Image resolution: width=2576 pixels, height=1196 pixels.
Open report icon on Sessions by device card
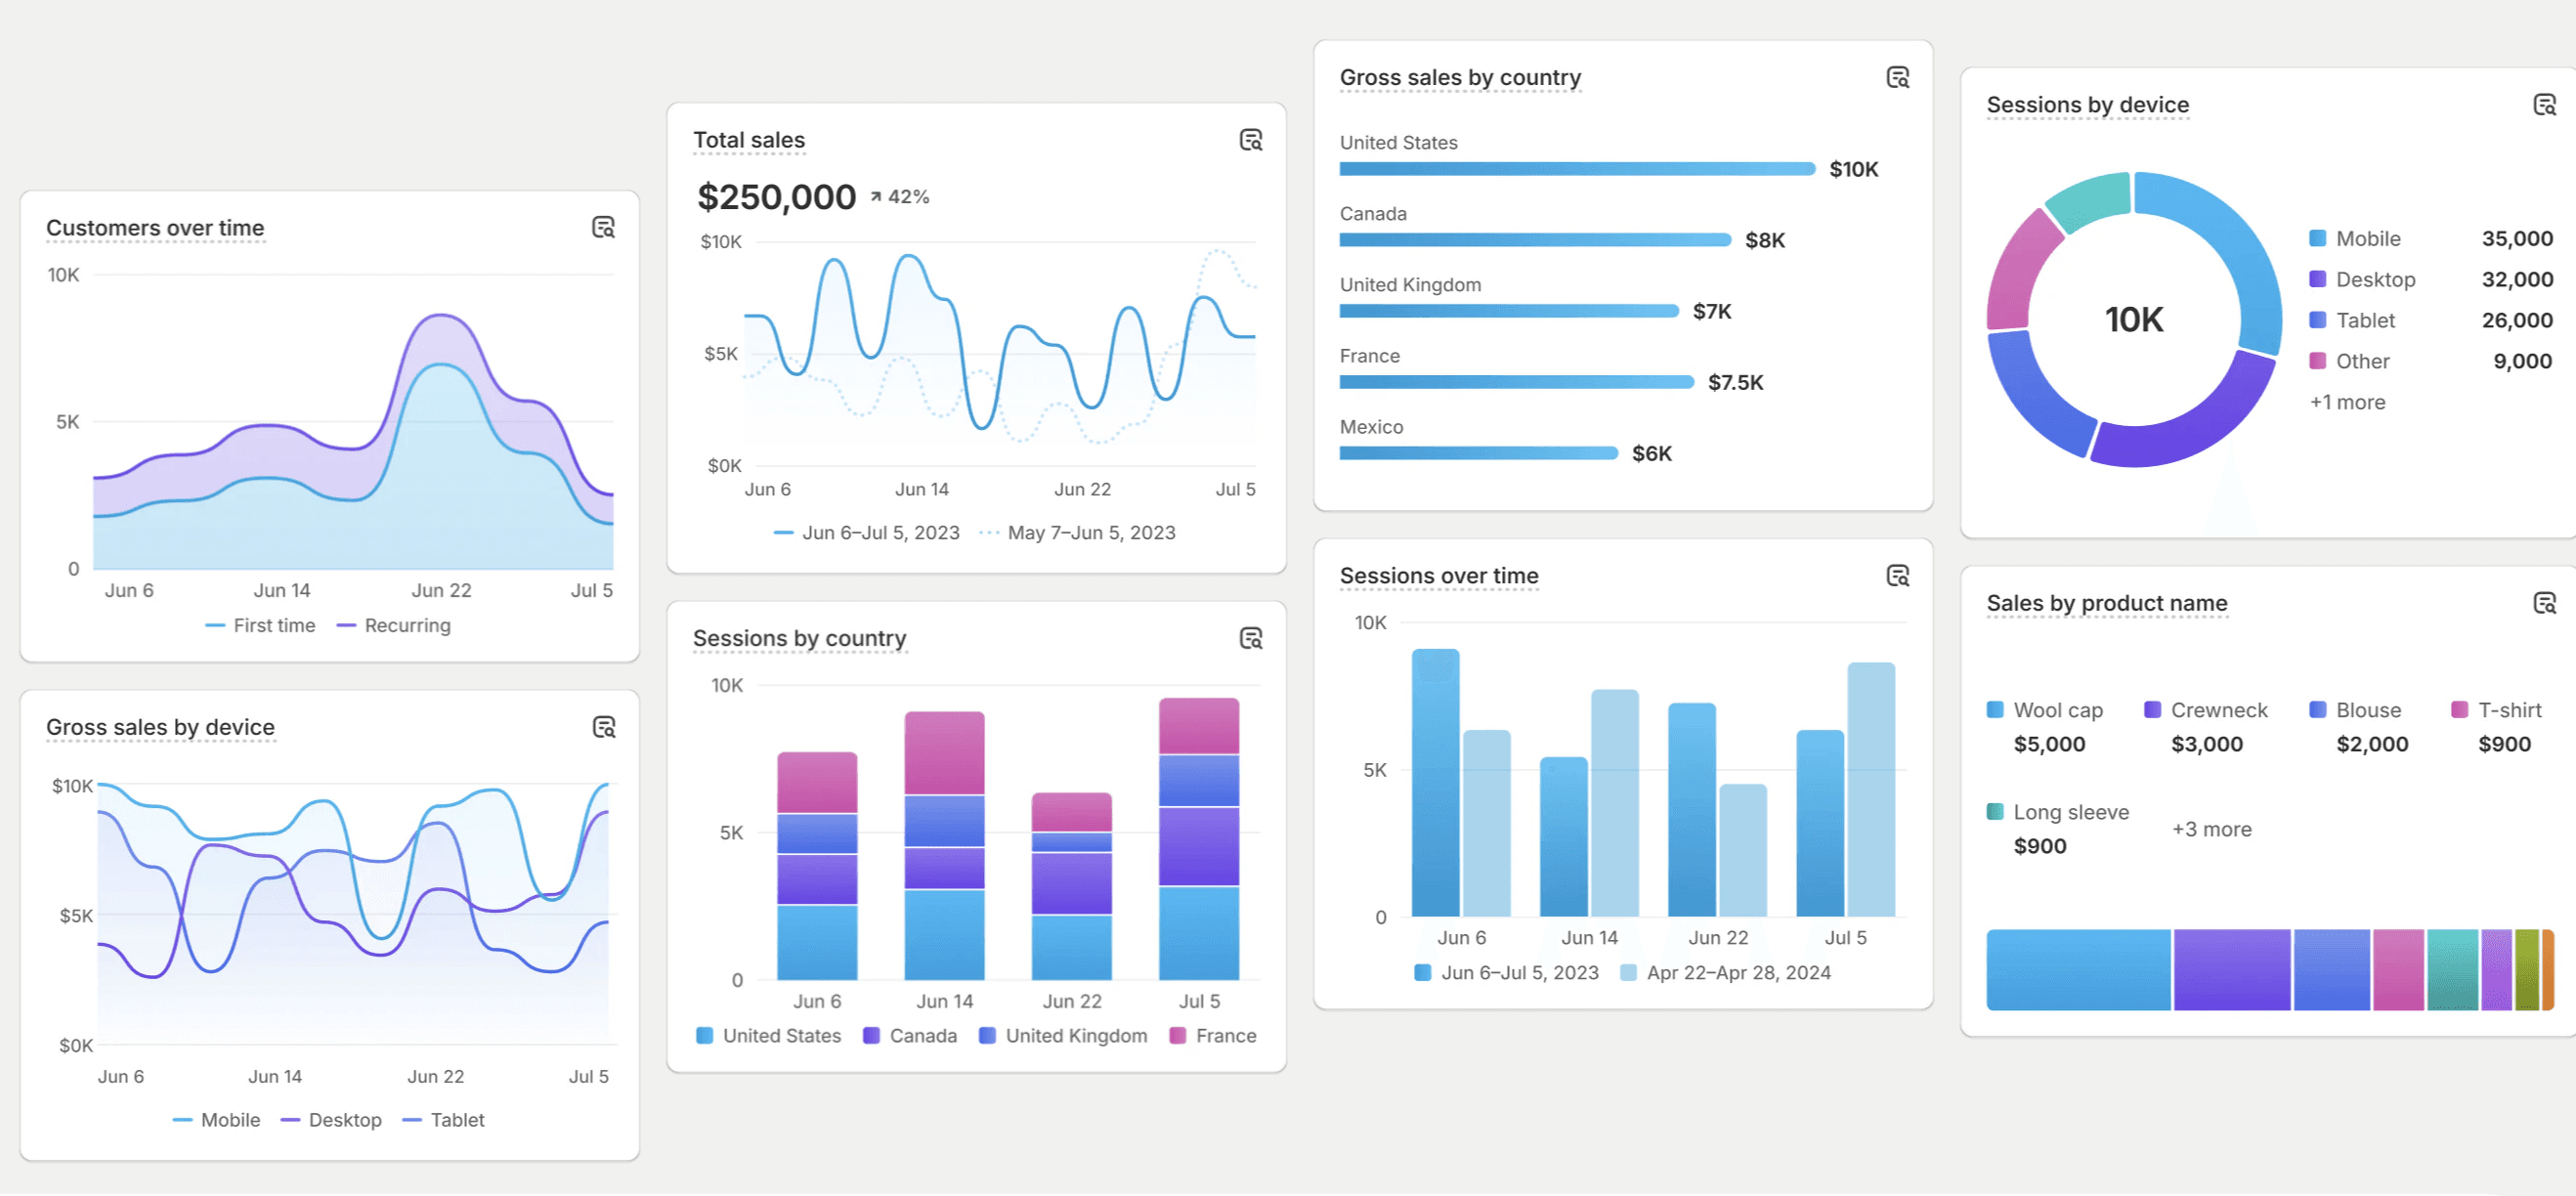click(2544, 104)
